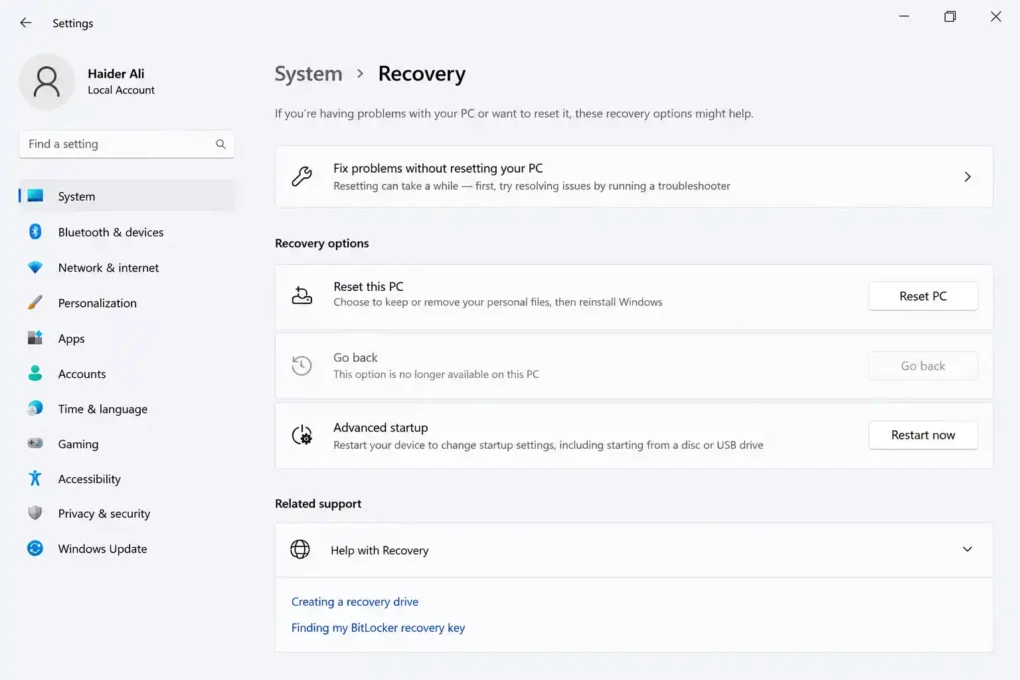Screen dimensions: 1020x680
Task: Click the Time & language globe icon
Action: click(35, 408)
